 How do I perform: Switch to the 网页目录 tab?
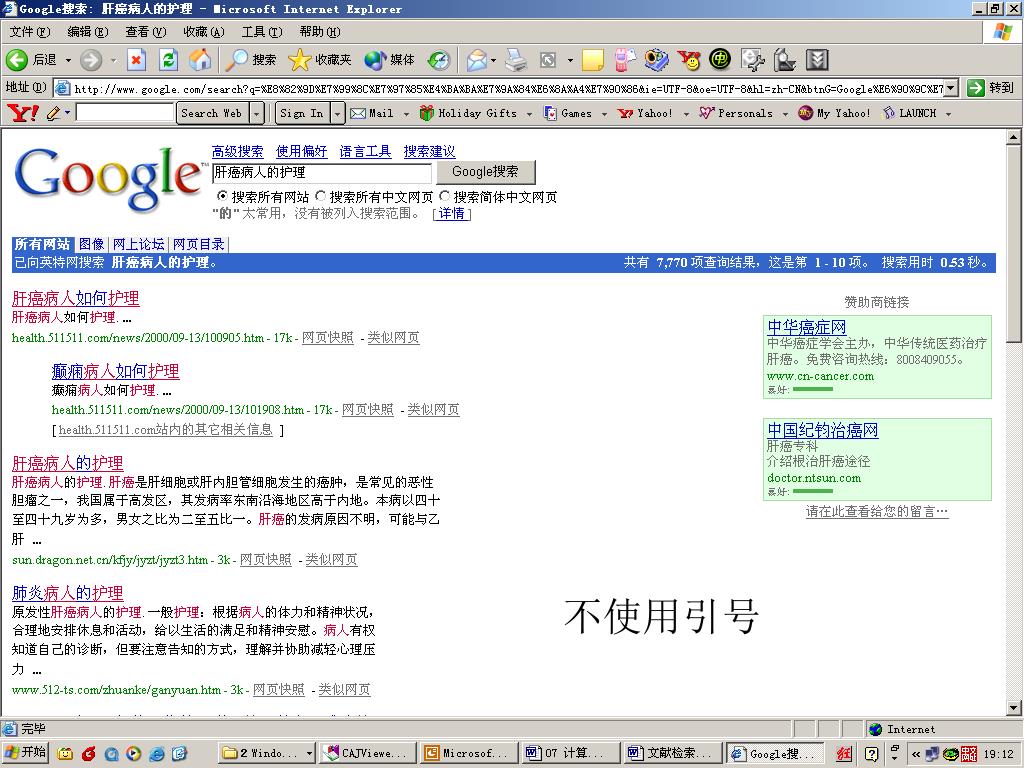pos(199,244)
